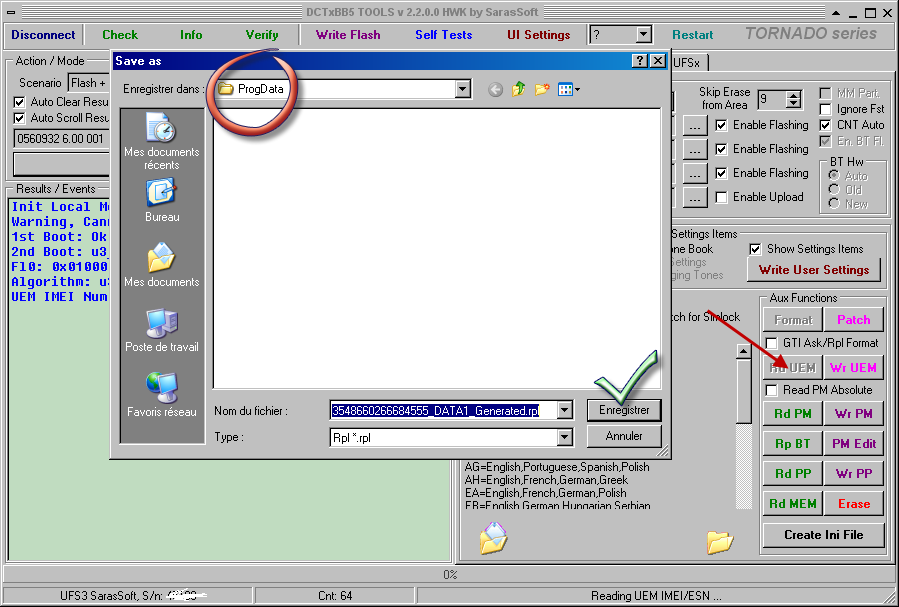Expand the Nom du fichier dropdown
Screen dimensions: 899x607
coord(565,410)
